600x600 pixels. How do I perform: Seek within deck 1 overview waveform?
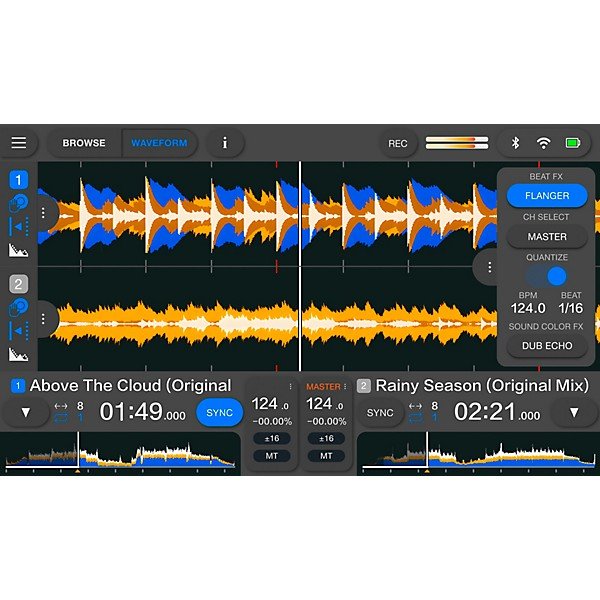point(120,453)
